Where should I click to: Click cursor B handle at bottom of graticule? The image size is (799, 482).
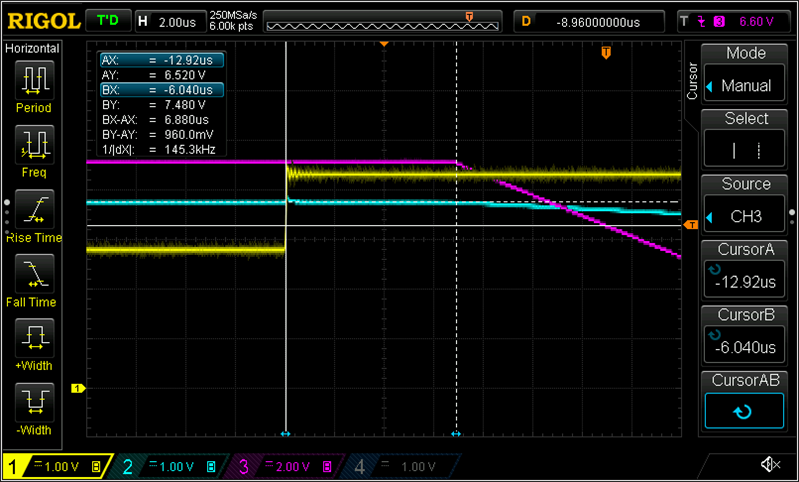coord(456,434)
